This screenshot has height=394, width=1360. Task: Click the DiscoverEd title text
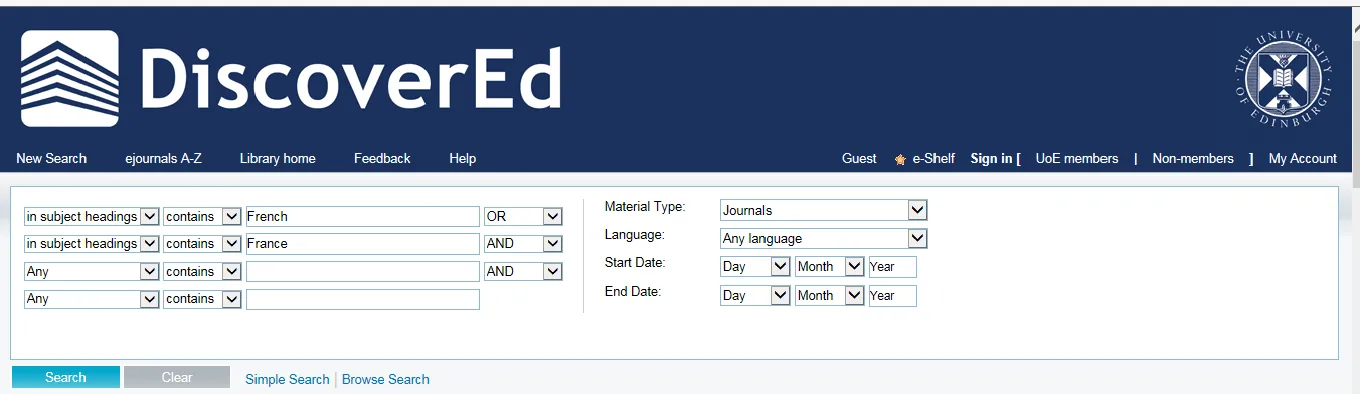click(x=351, y=78)
